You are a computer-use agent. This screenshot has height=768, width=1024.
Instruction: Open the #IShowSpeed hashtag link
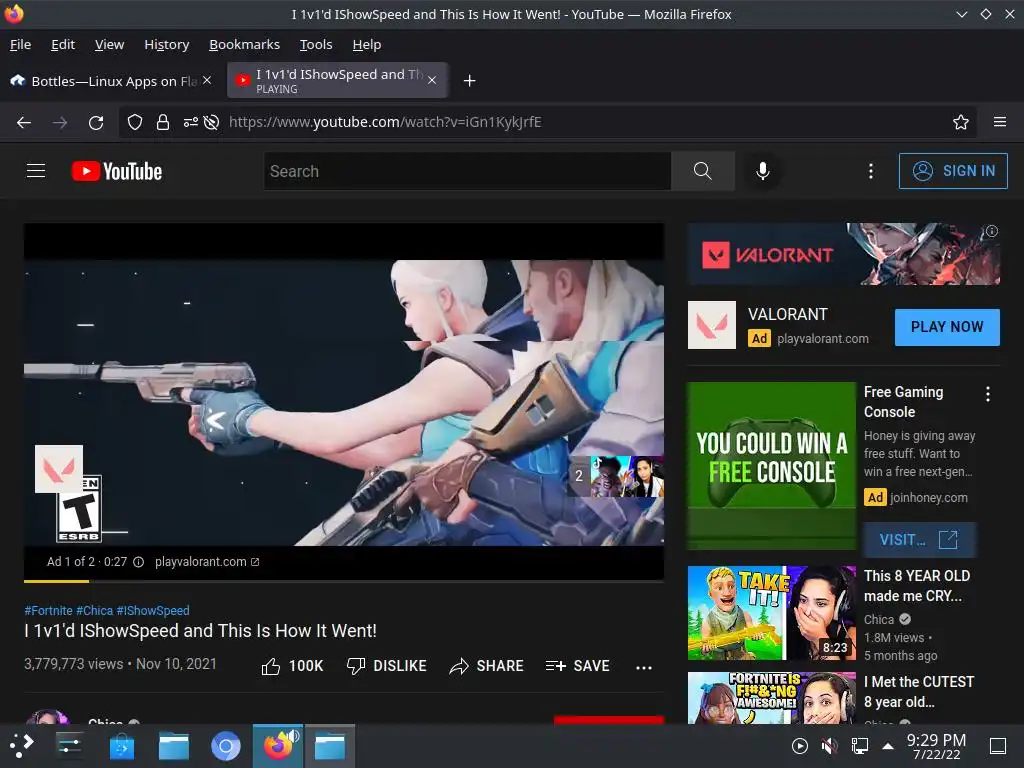point(153,611)
